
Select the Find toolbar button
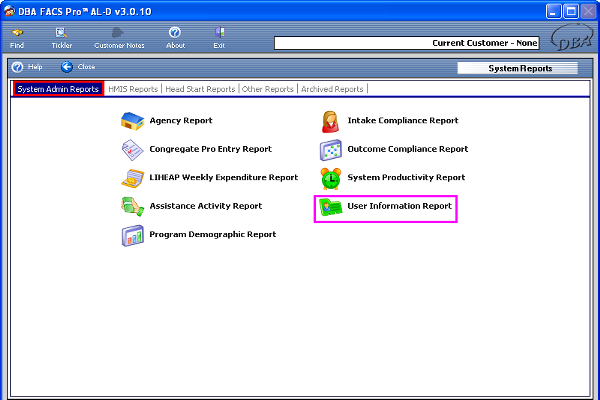[17, 38]
